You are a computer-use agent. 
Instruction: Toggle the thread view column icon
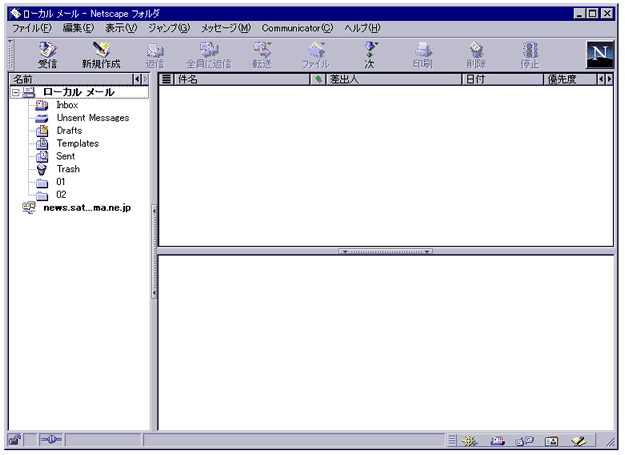click(x=167, y=79)
